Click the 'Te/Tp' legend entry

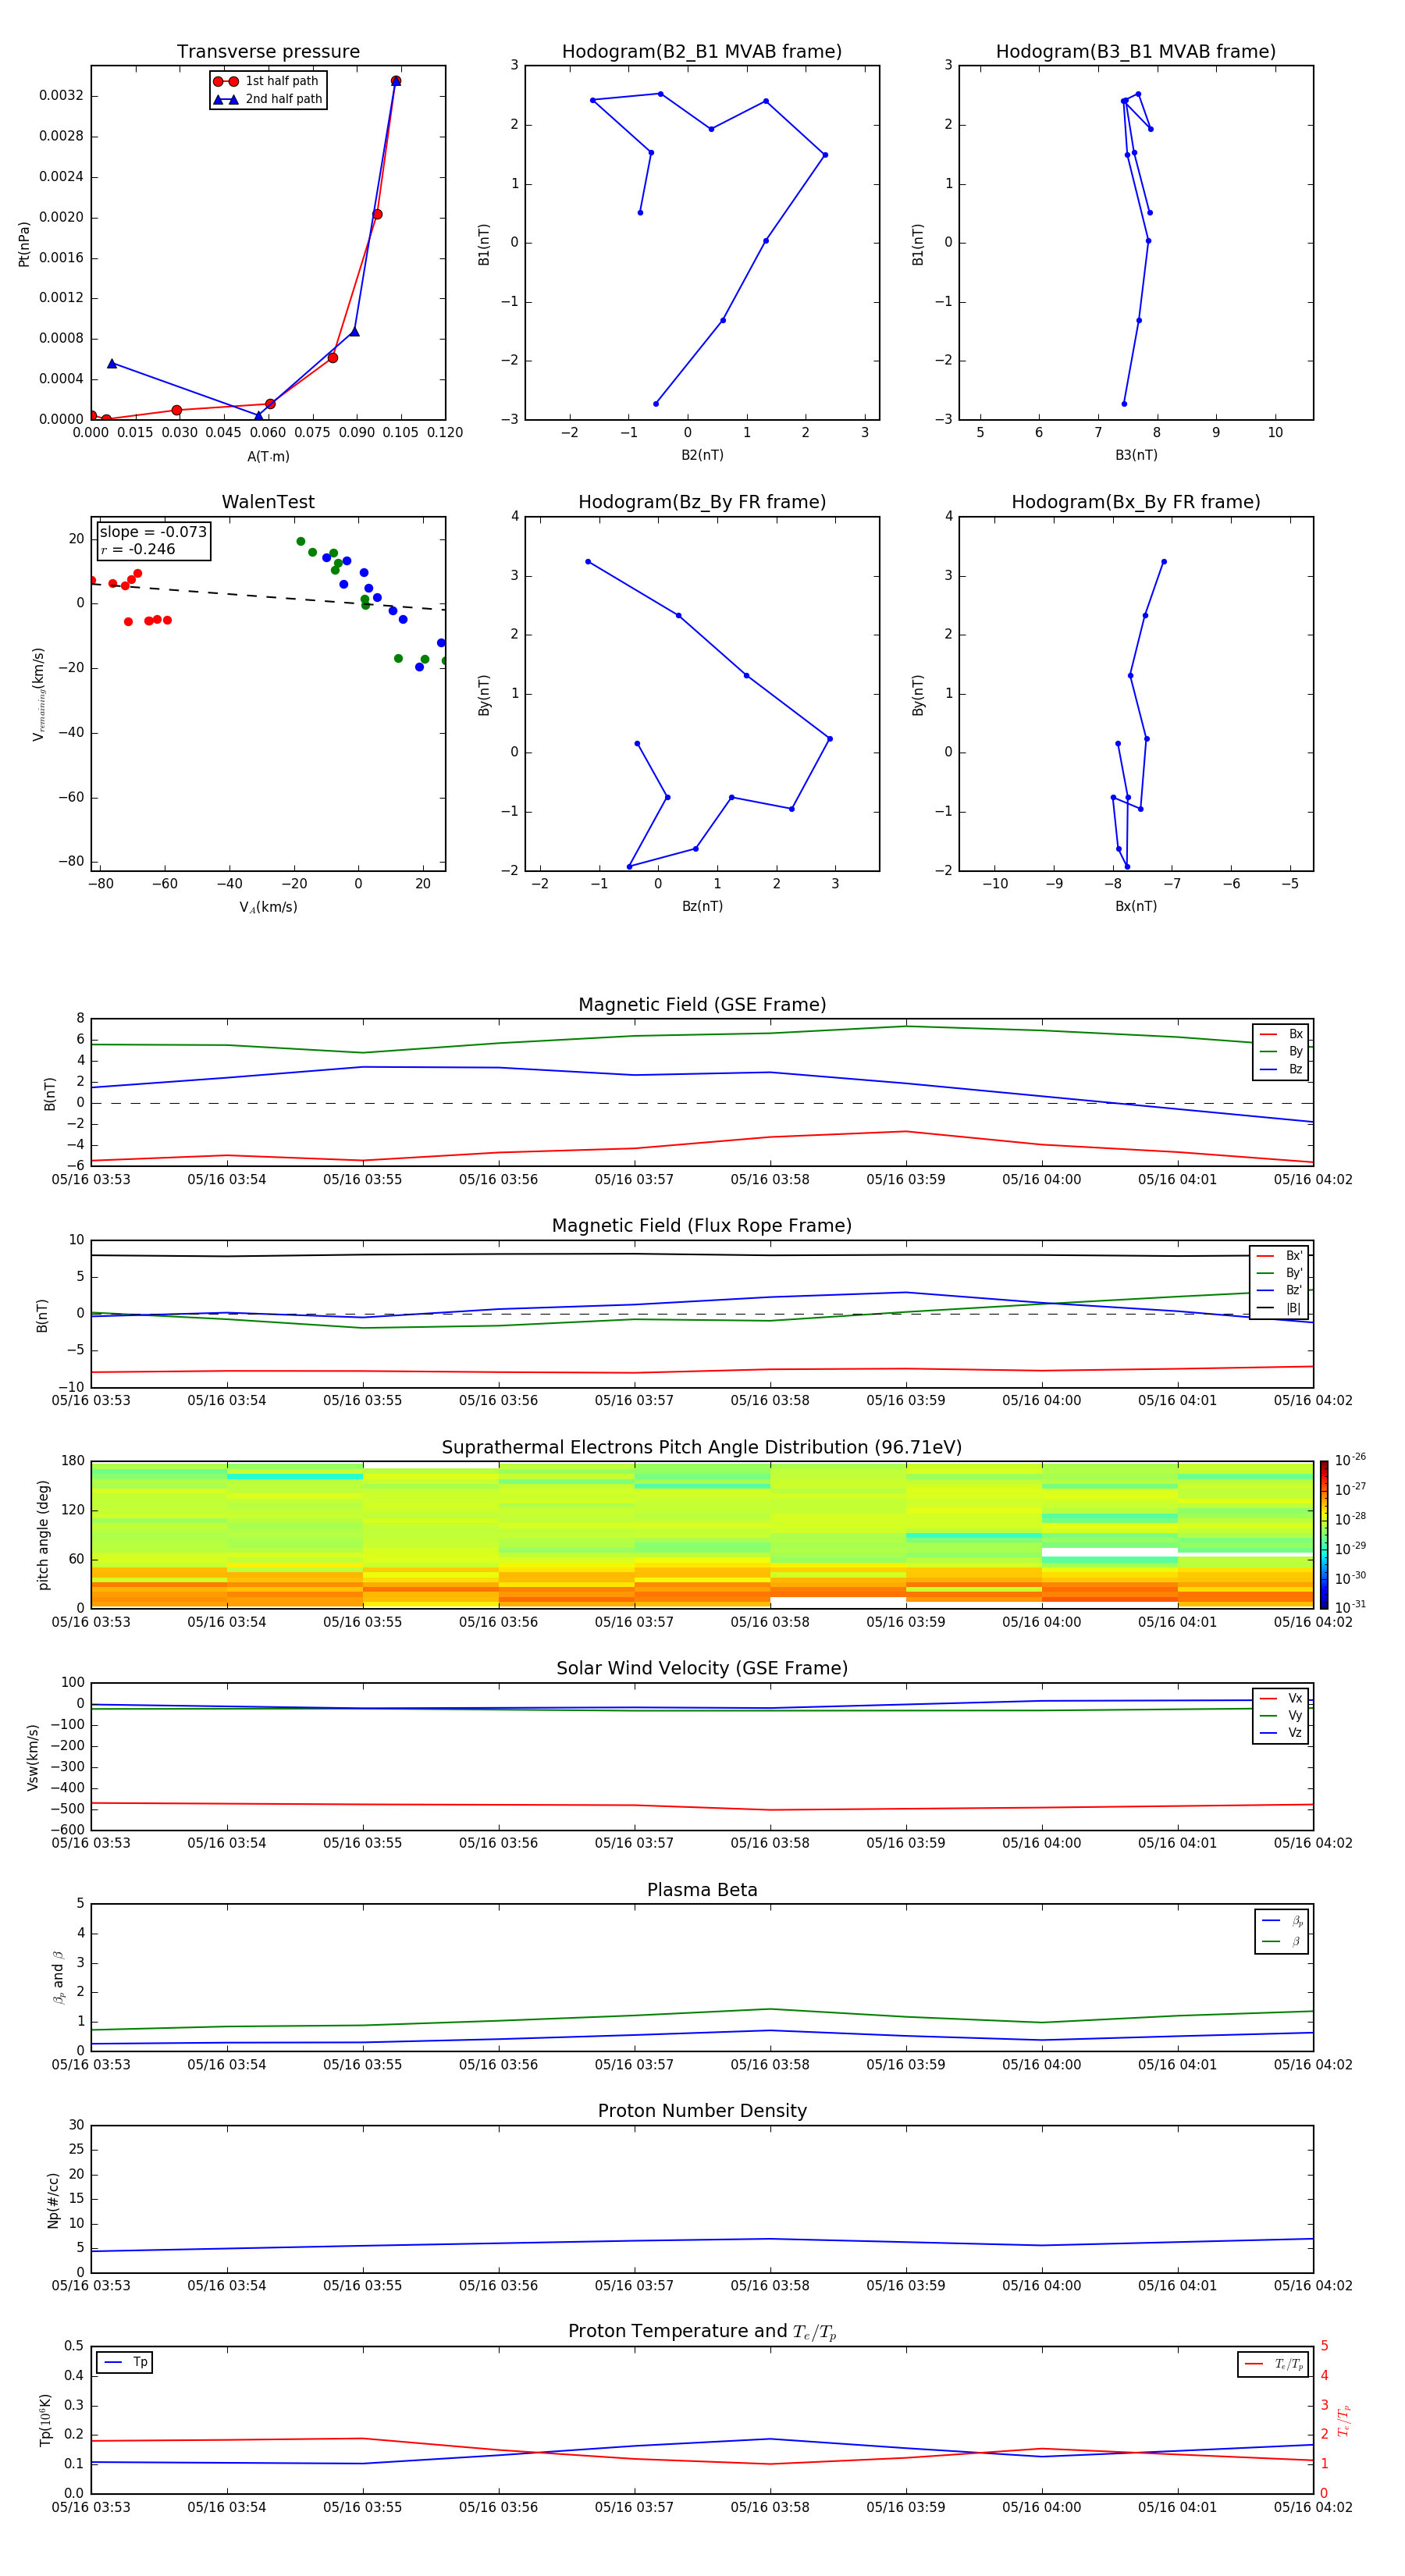point(1274,2364)
